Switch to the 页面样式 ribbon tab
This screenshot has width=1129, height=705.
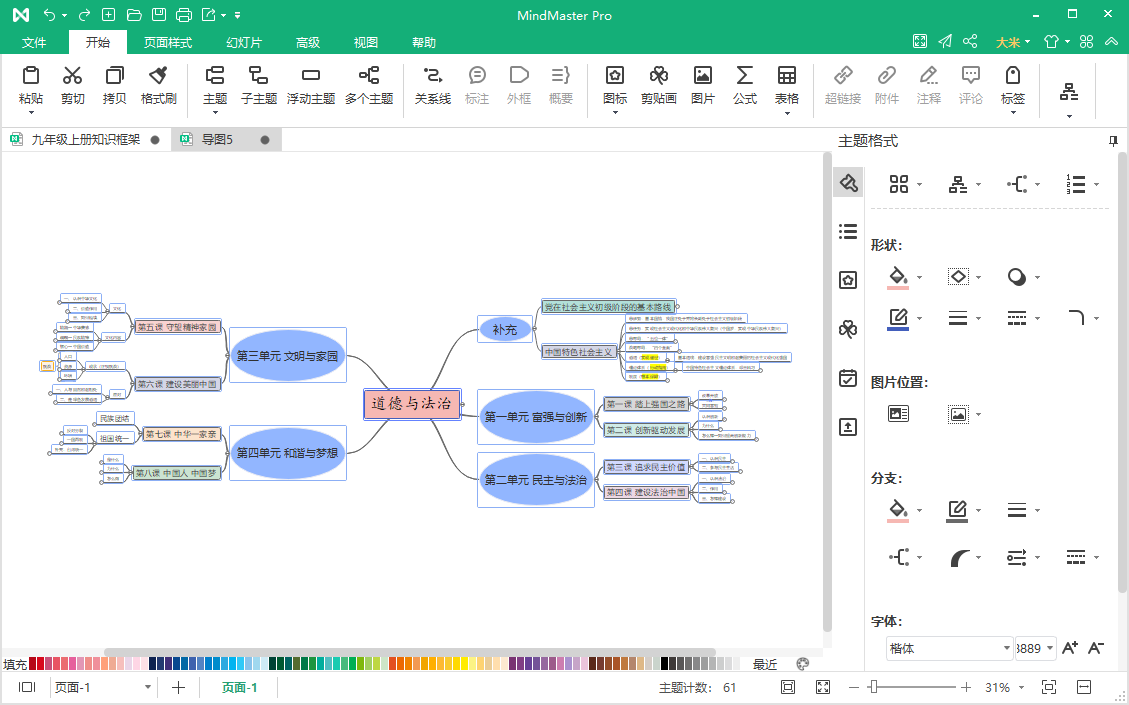tap(168, 42)
